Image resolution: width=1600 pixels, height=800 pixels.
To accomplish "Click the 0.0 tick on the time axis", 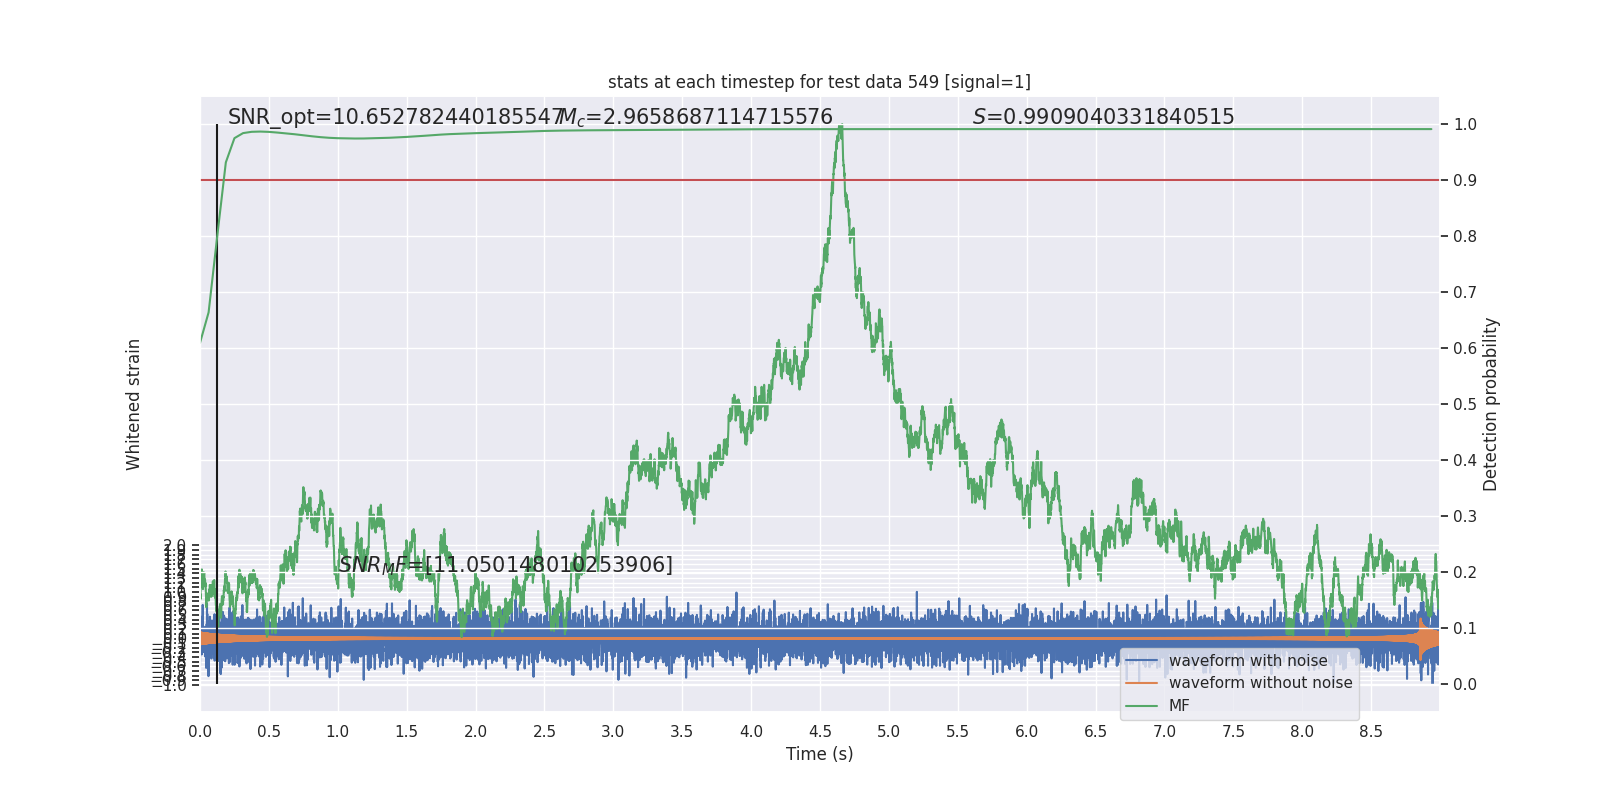I will (x=201, y=732).
